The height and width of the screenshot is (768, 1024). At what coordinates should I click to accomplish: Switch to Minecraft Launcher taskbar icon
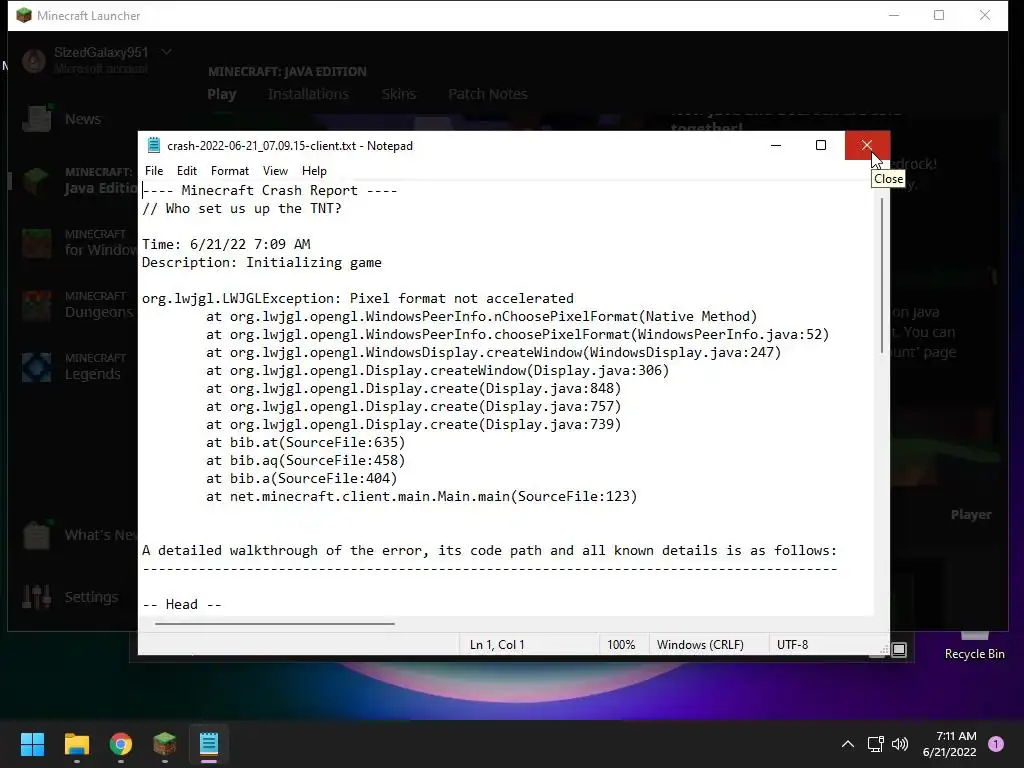point(165,744)
